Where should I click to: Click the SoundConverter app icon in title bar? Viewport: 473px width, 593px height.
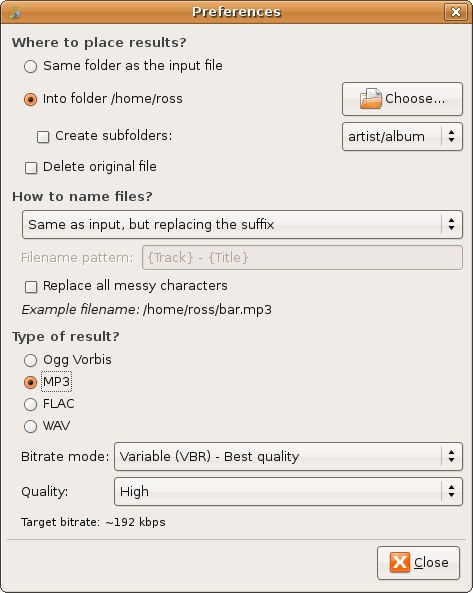pos(15,12)
